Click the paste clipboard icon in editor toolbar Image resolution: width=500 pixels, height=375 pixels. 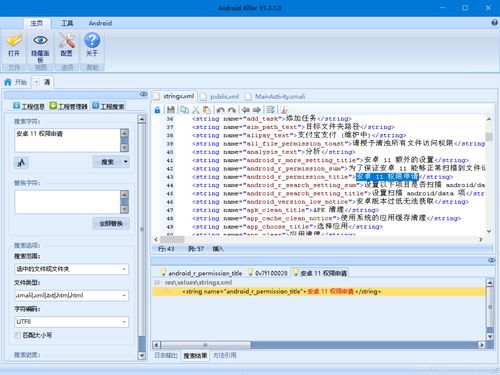coord(207,110)
